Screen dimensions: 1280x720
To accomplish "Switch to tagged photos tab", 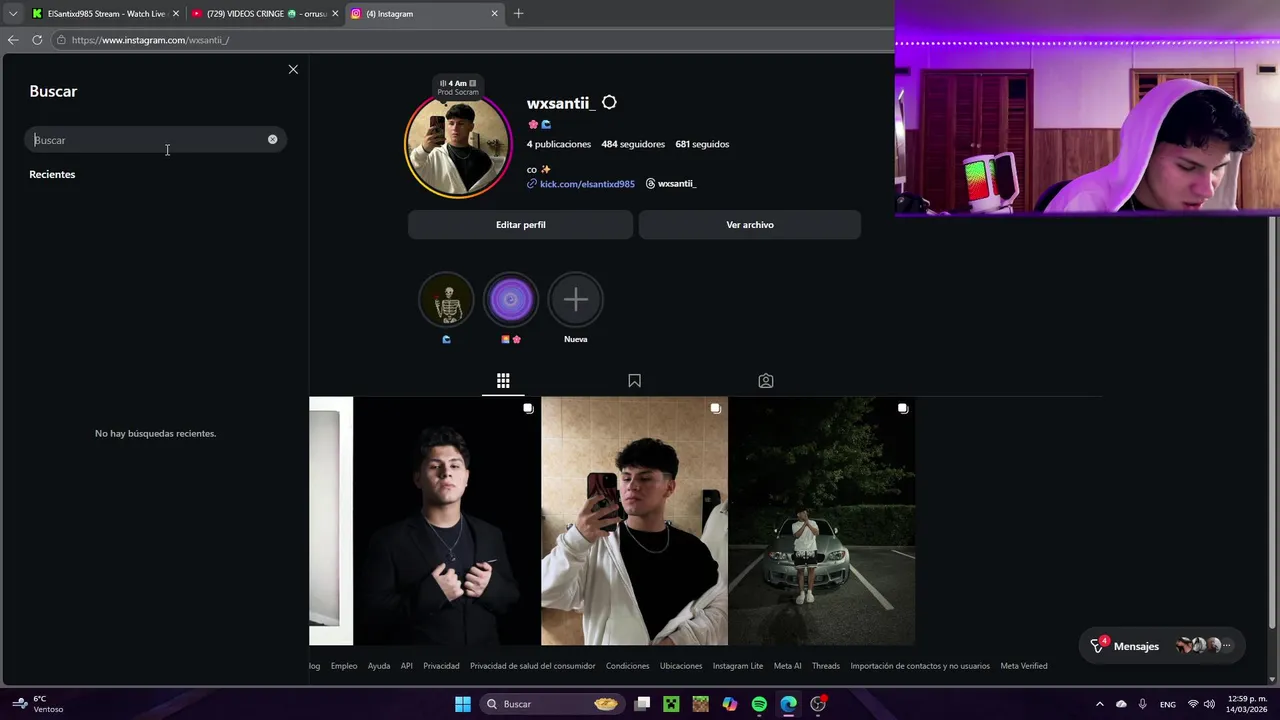I will click(766, 381).
